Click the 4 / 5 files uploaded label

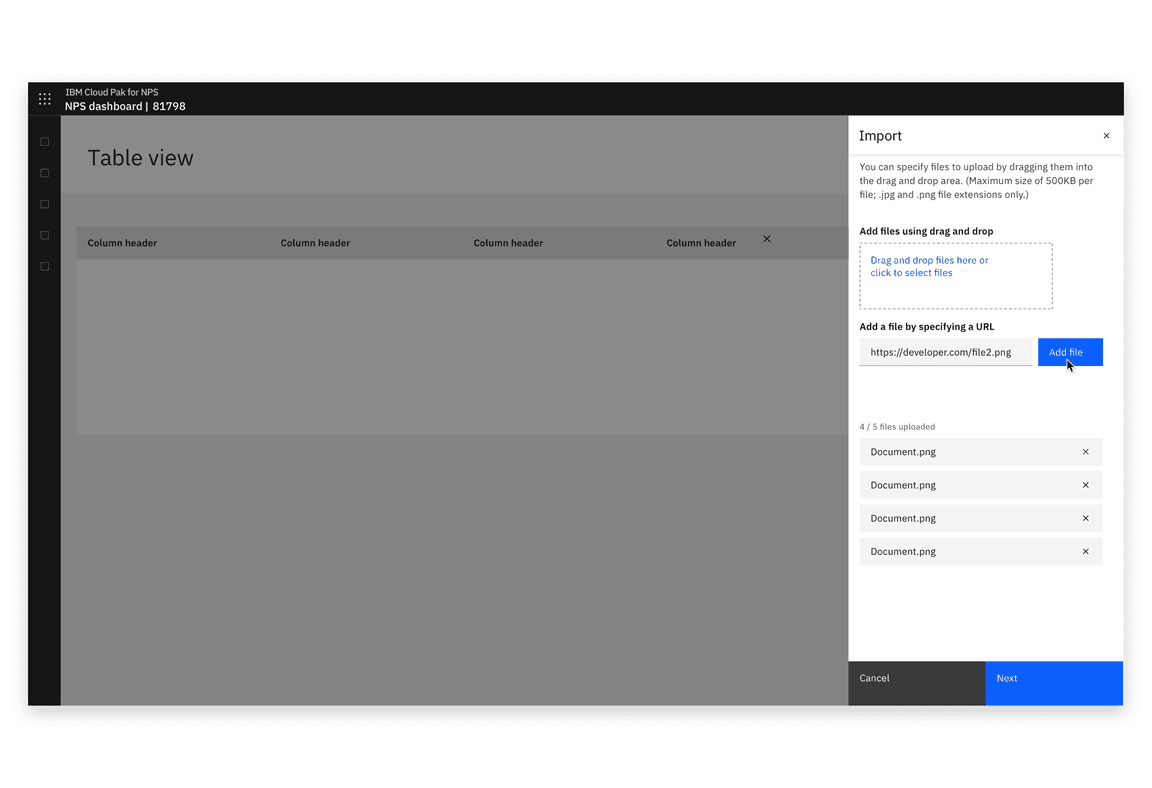pyautogui.click(x=897, y=426)
